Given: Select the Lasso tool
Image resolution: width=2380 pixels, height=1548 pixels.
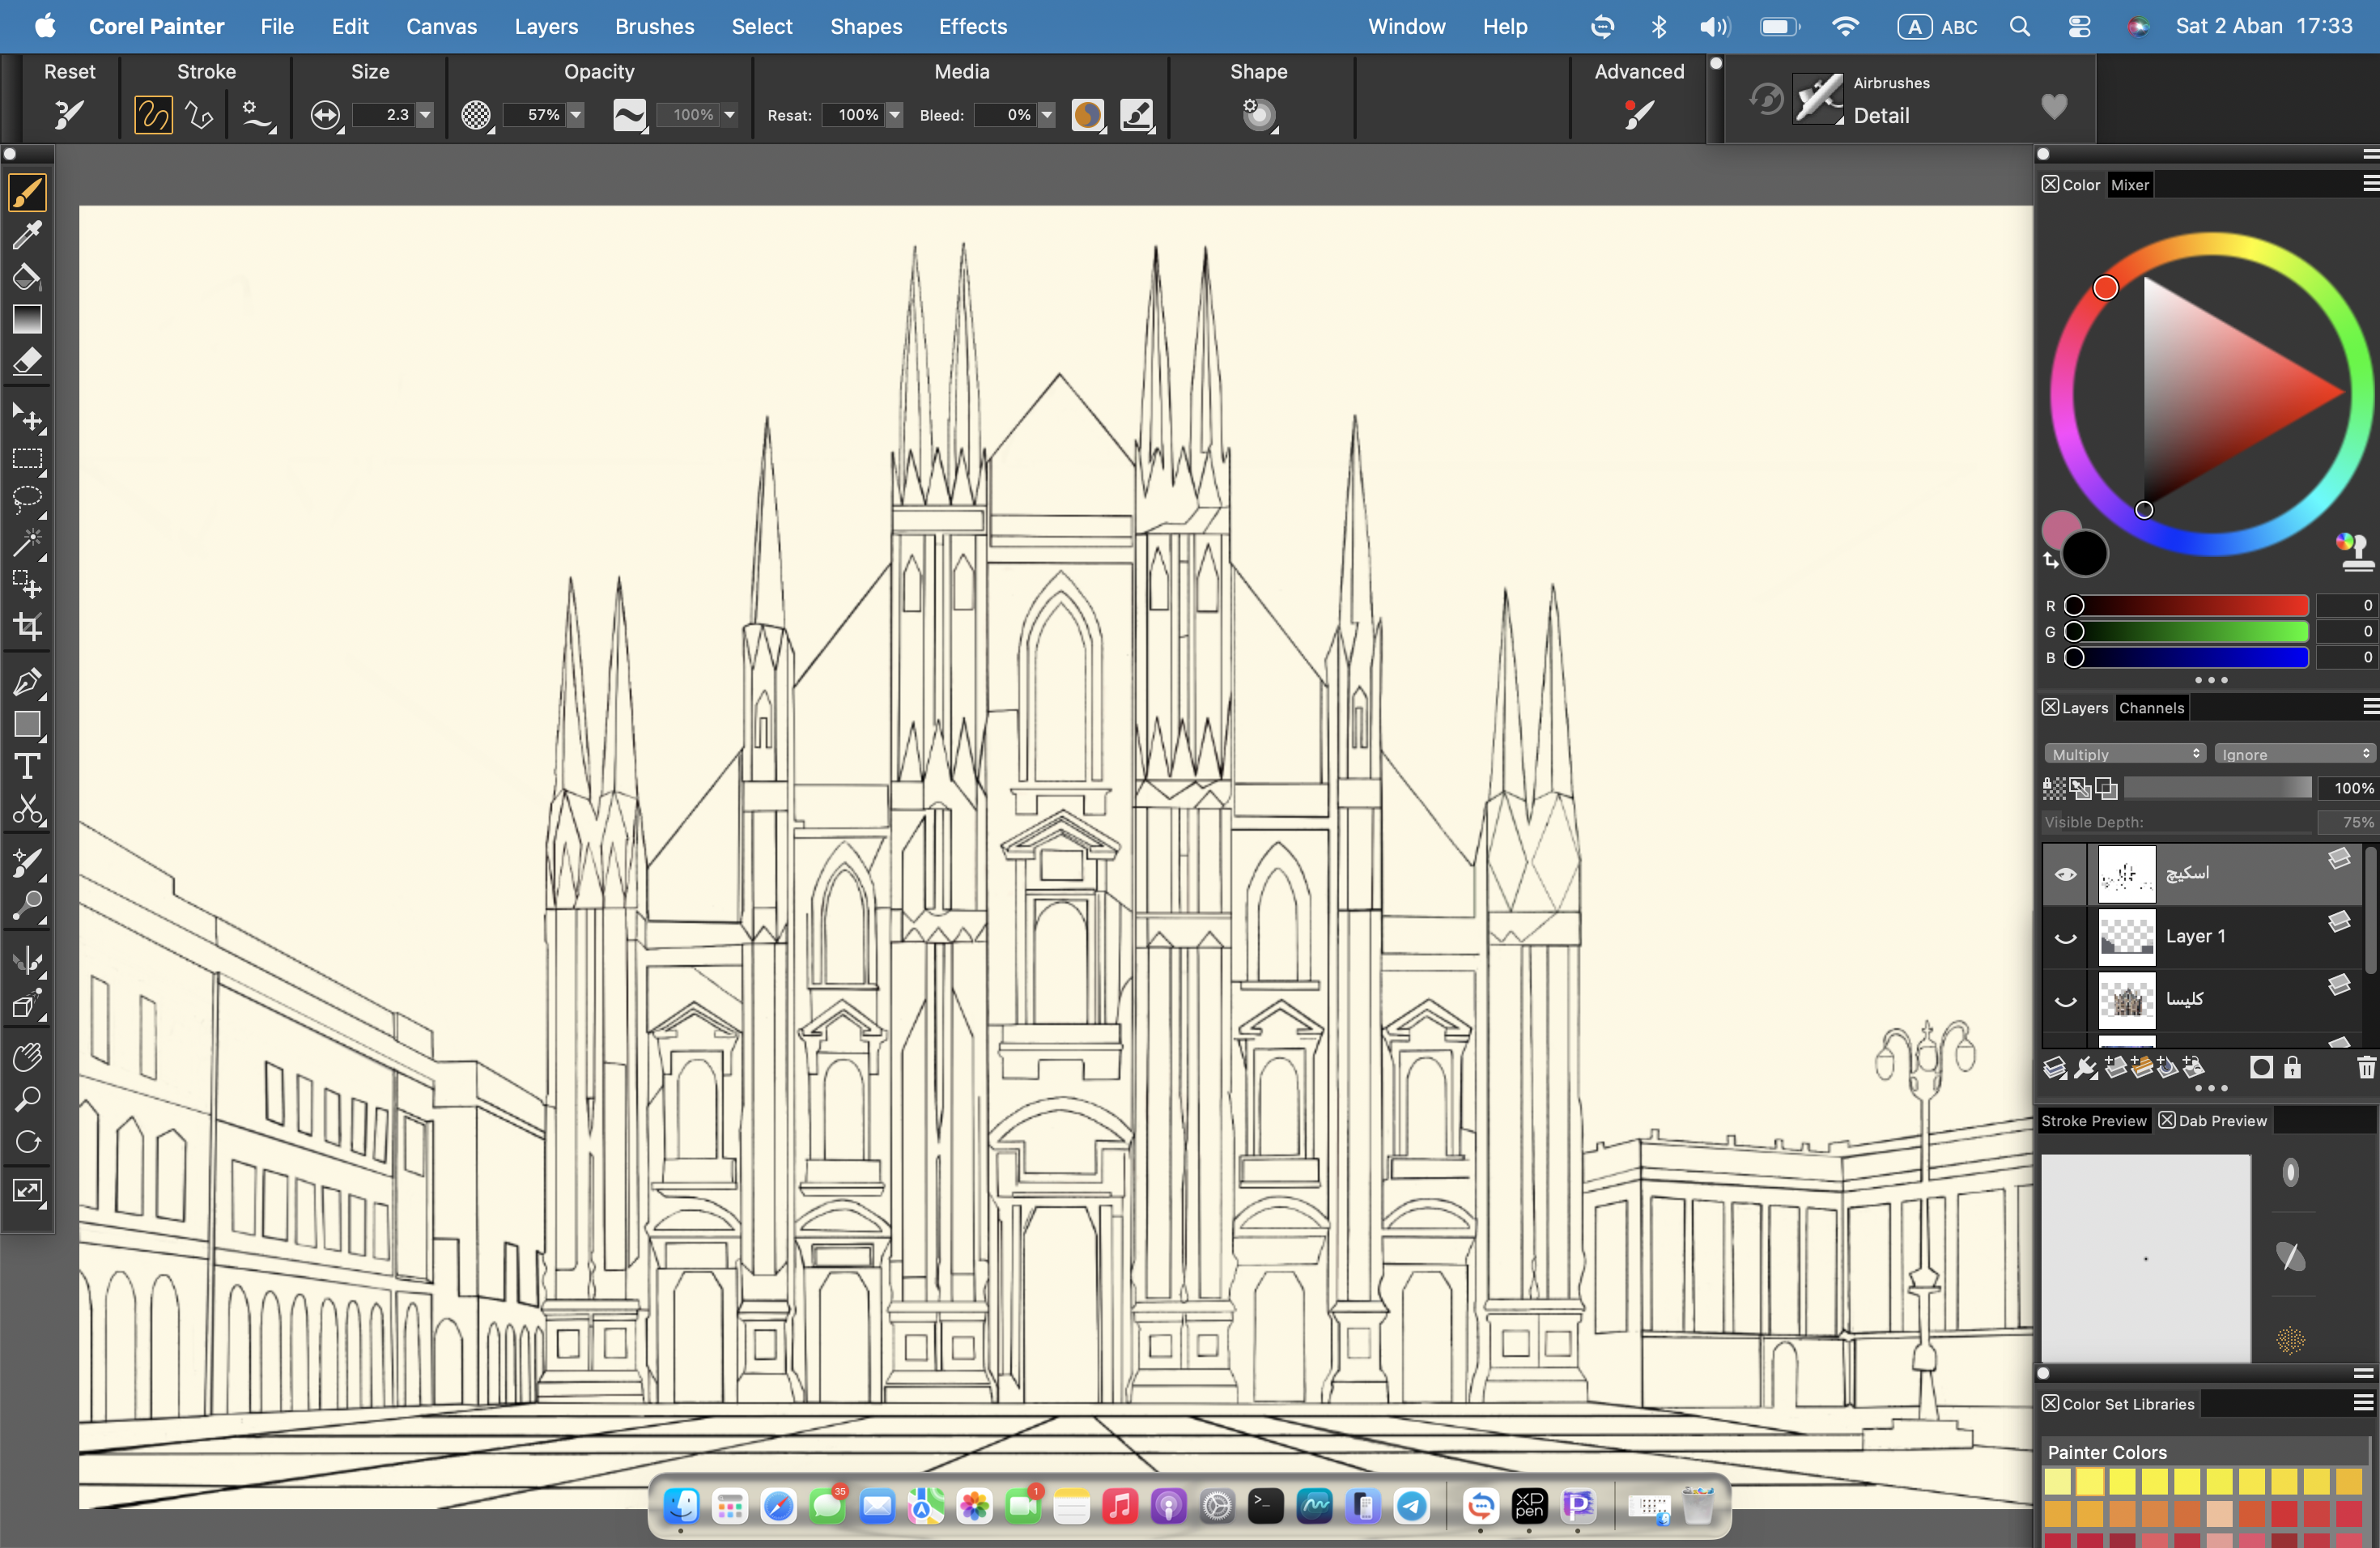Looking at the screenshot, I should pos(28,500).
